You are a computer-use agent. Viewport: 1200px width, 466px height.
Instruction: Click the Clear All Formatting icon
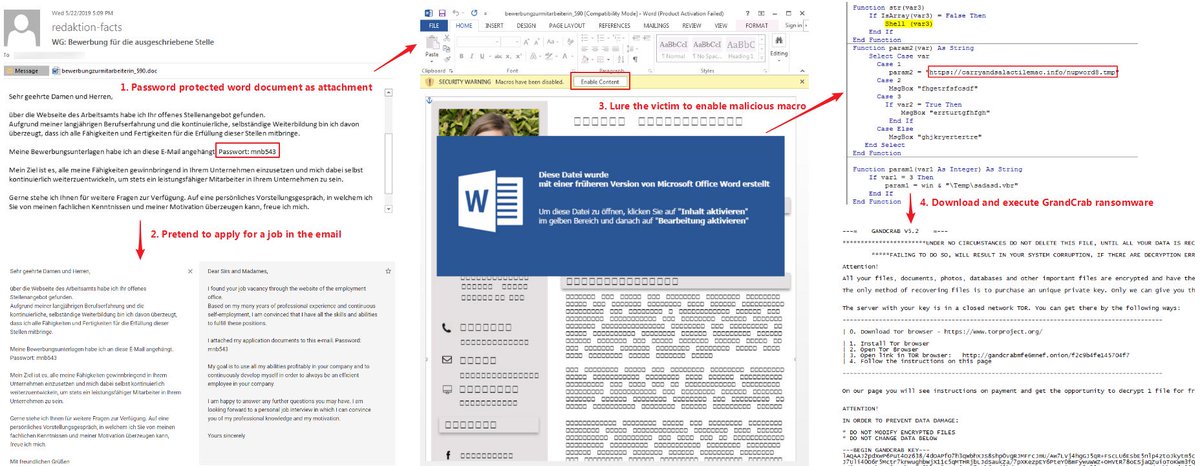click(x=570, y=42)
